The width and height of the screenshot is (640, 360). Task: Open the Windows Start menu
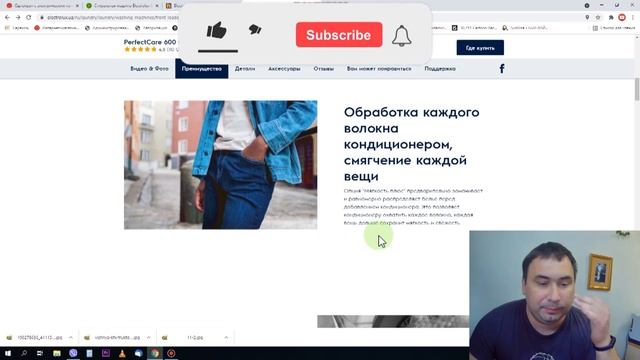[8, 353]
